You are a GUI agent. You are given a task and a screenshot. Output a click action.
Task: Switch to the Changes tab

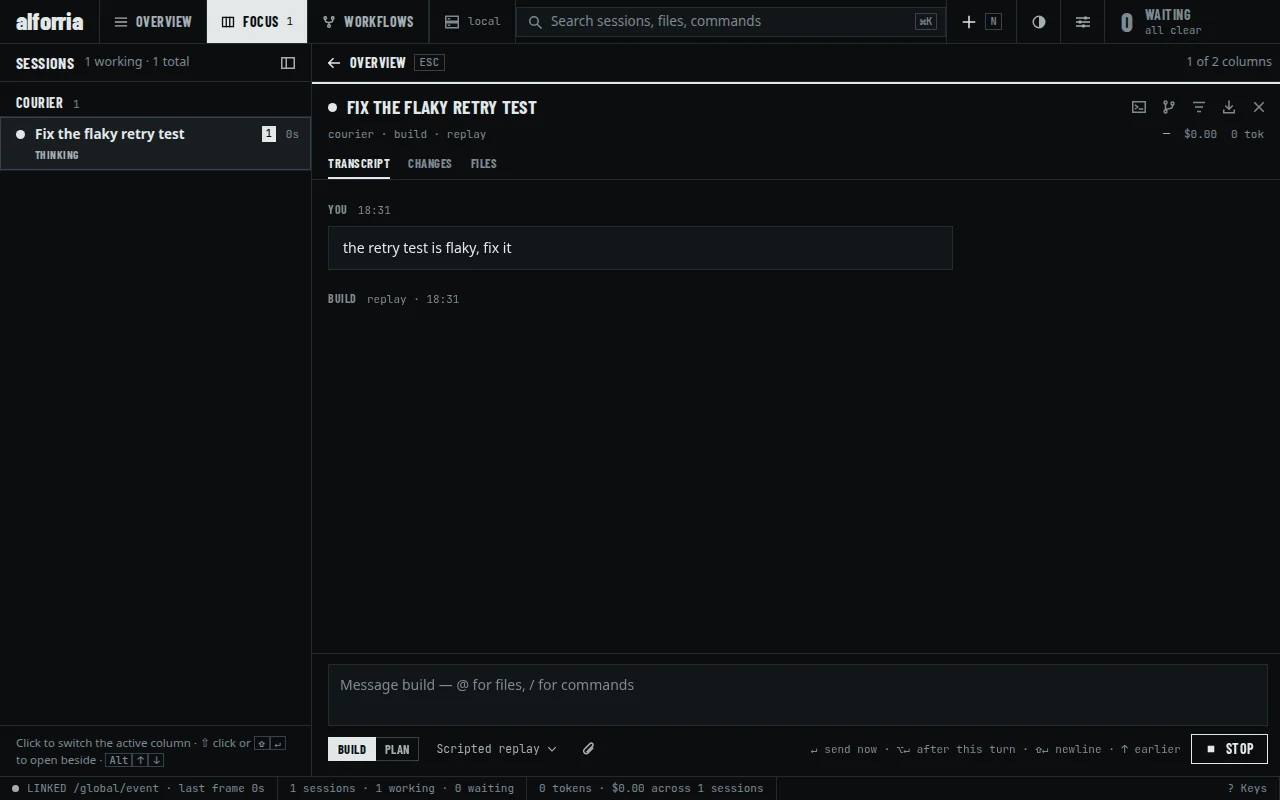point(430,164)
